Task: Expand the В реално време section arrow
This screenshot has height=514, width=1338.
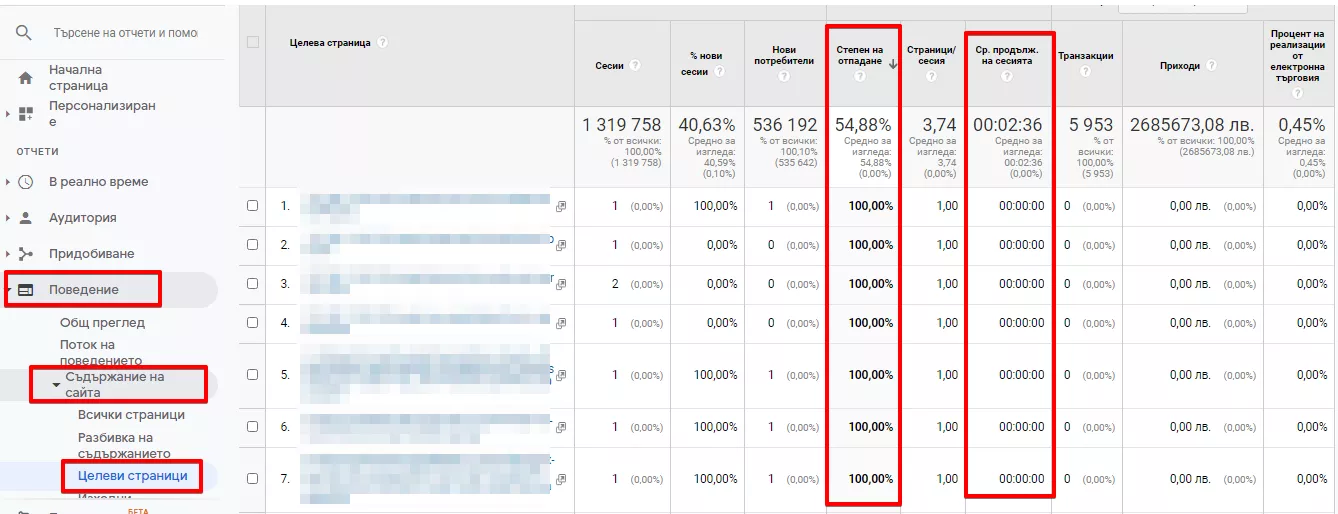Action: click(8, 182)
